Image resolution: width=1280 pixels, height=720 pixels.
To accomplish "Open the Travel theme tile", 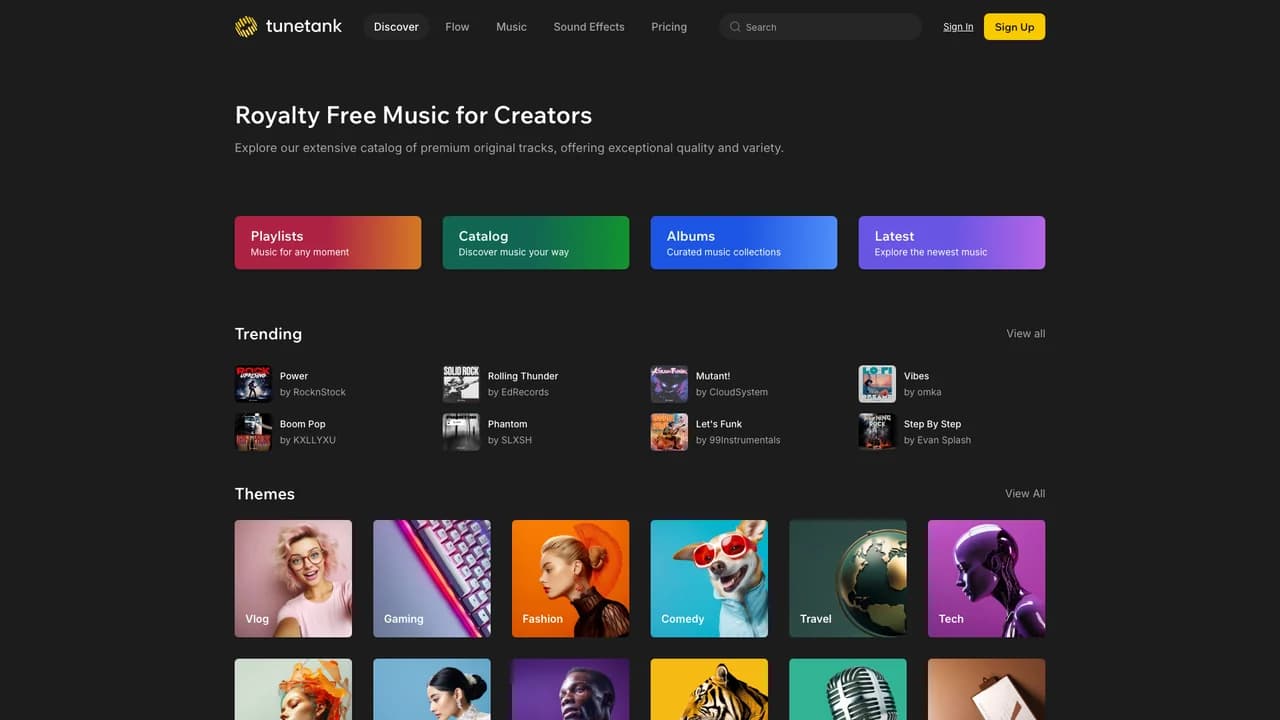I will tap(848, 579).
